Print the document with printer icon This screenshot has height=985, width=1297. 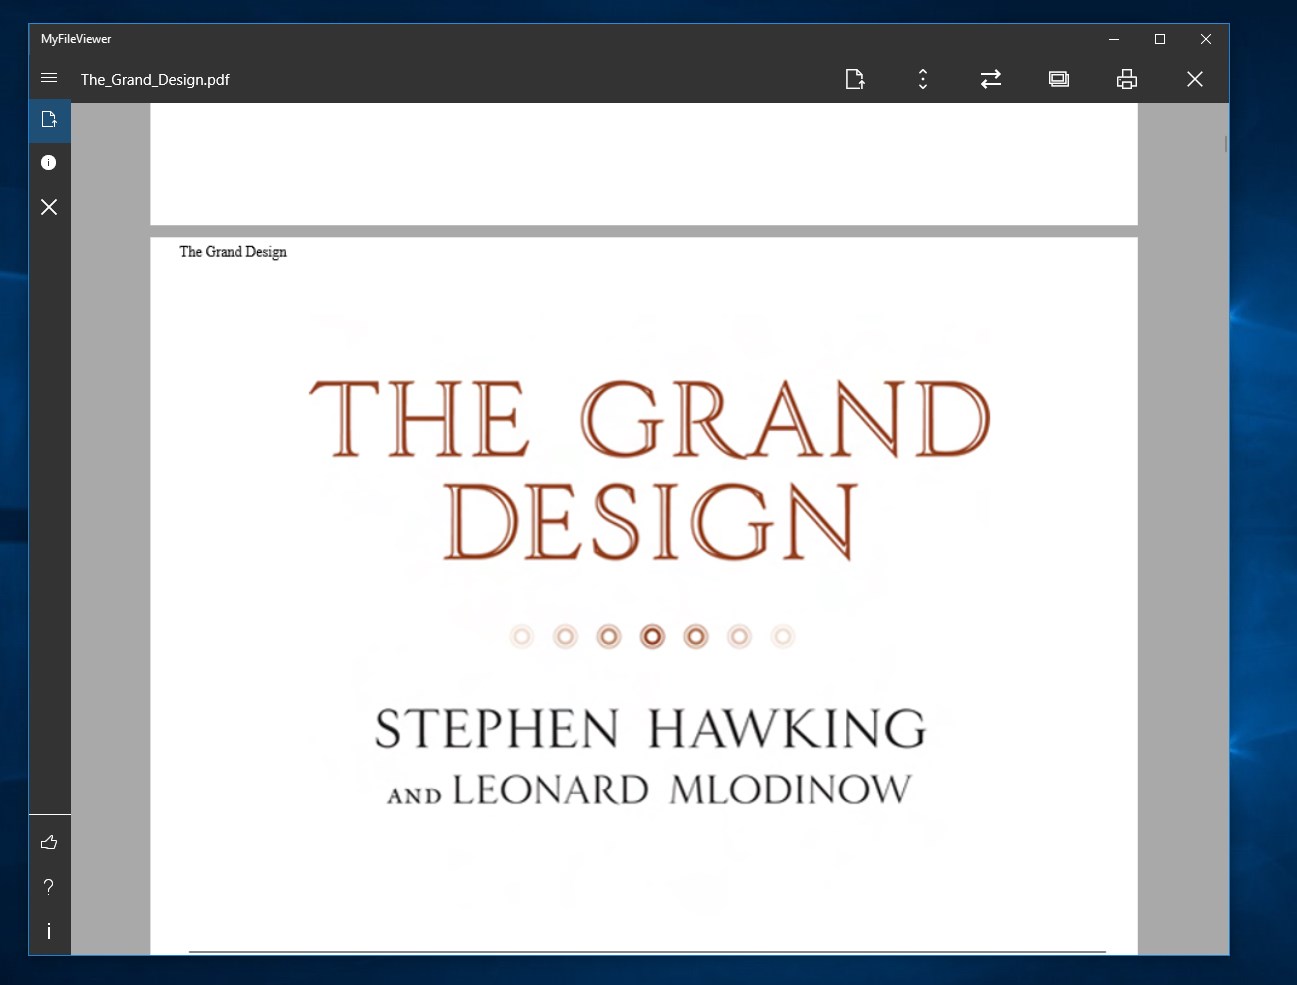coord(1127,79)
